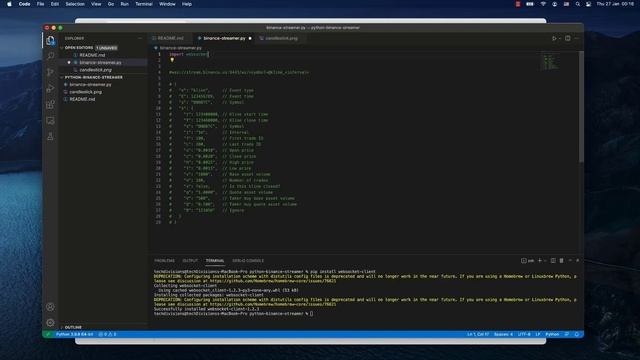The image size is (640, 360).
Task: Open the Remote Explorer view
Action: tap(50, 121)
